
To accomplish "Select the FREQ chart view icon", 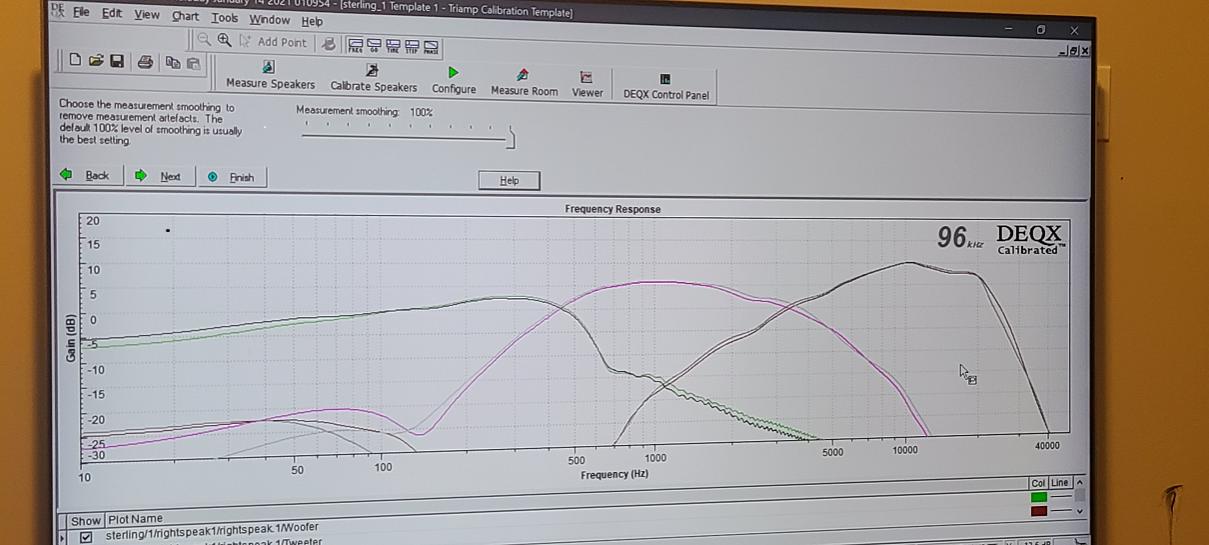I will pyautogui.click(x=354, y=45).
